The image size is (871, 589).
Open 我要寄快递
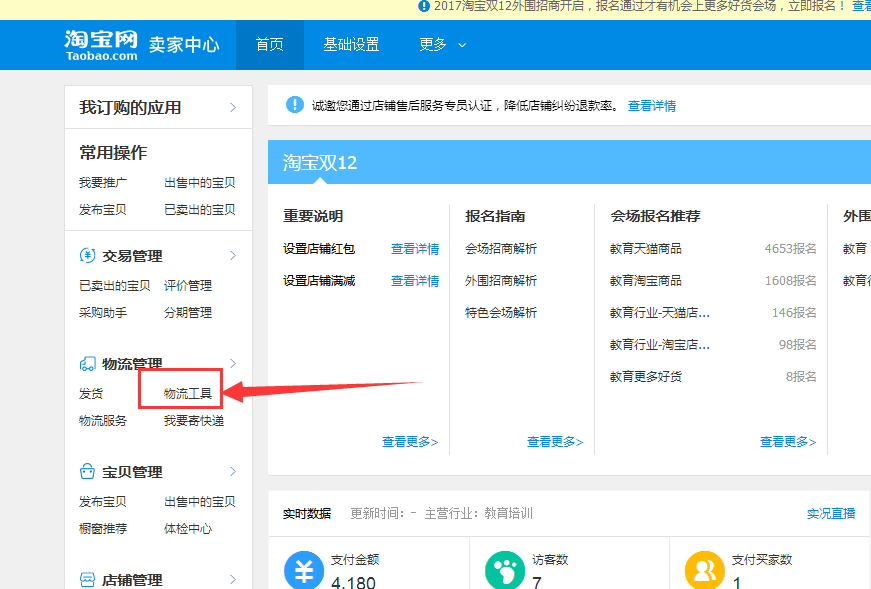[x=194, y=421]
